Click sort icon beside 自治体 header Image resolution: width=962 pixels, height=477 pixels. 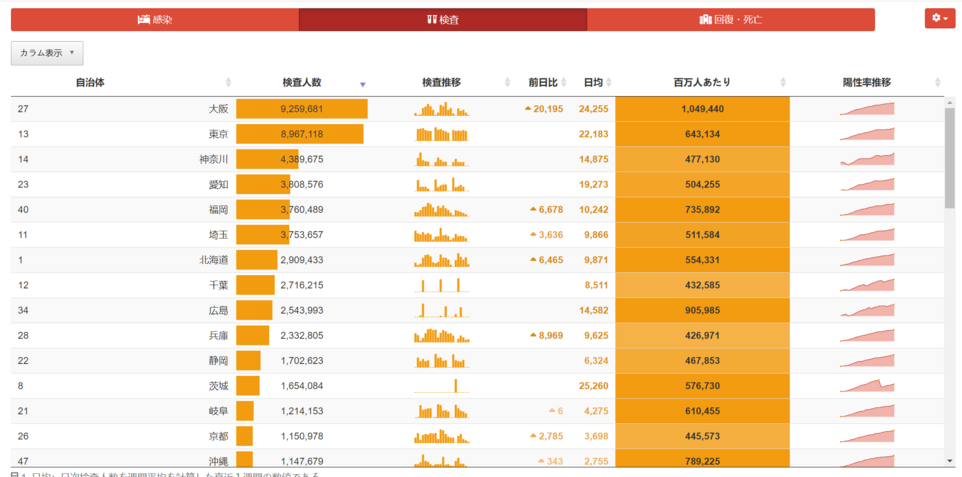coord(228,83)
